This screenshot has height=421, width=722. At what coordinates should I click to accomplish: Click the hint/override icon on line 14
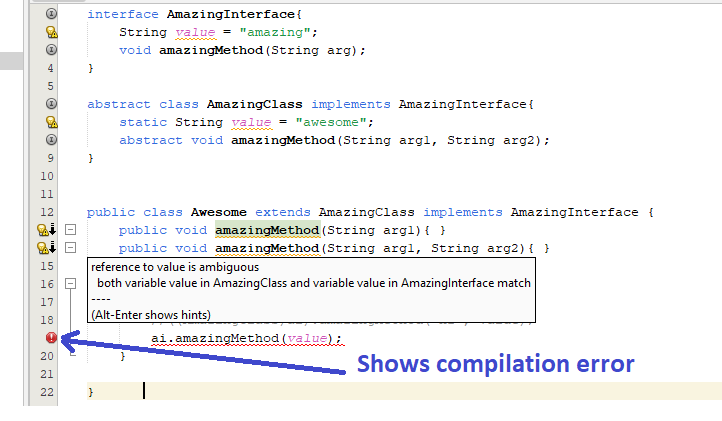(45, 248)
